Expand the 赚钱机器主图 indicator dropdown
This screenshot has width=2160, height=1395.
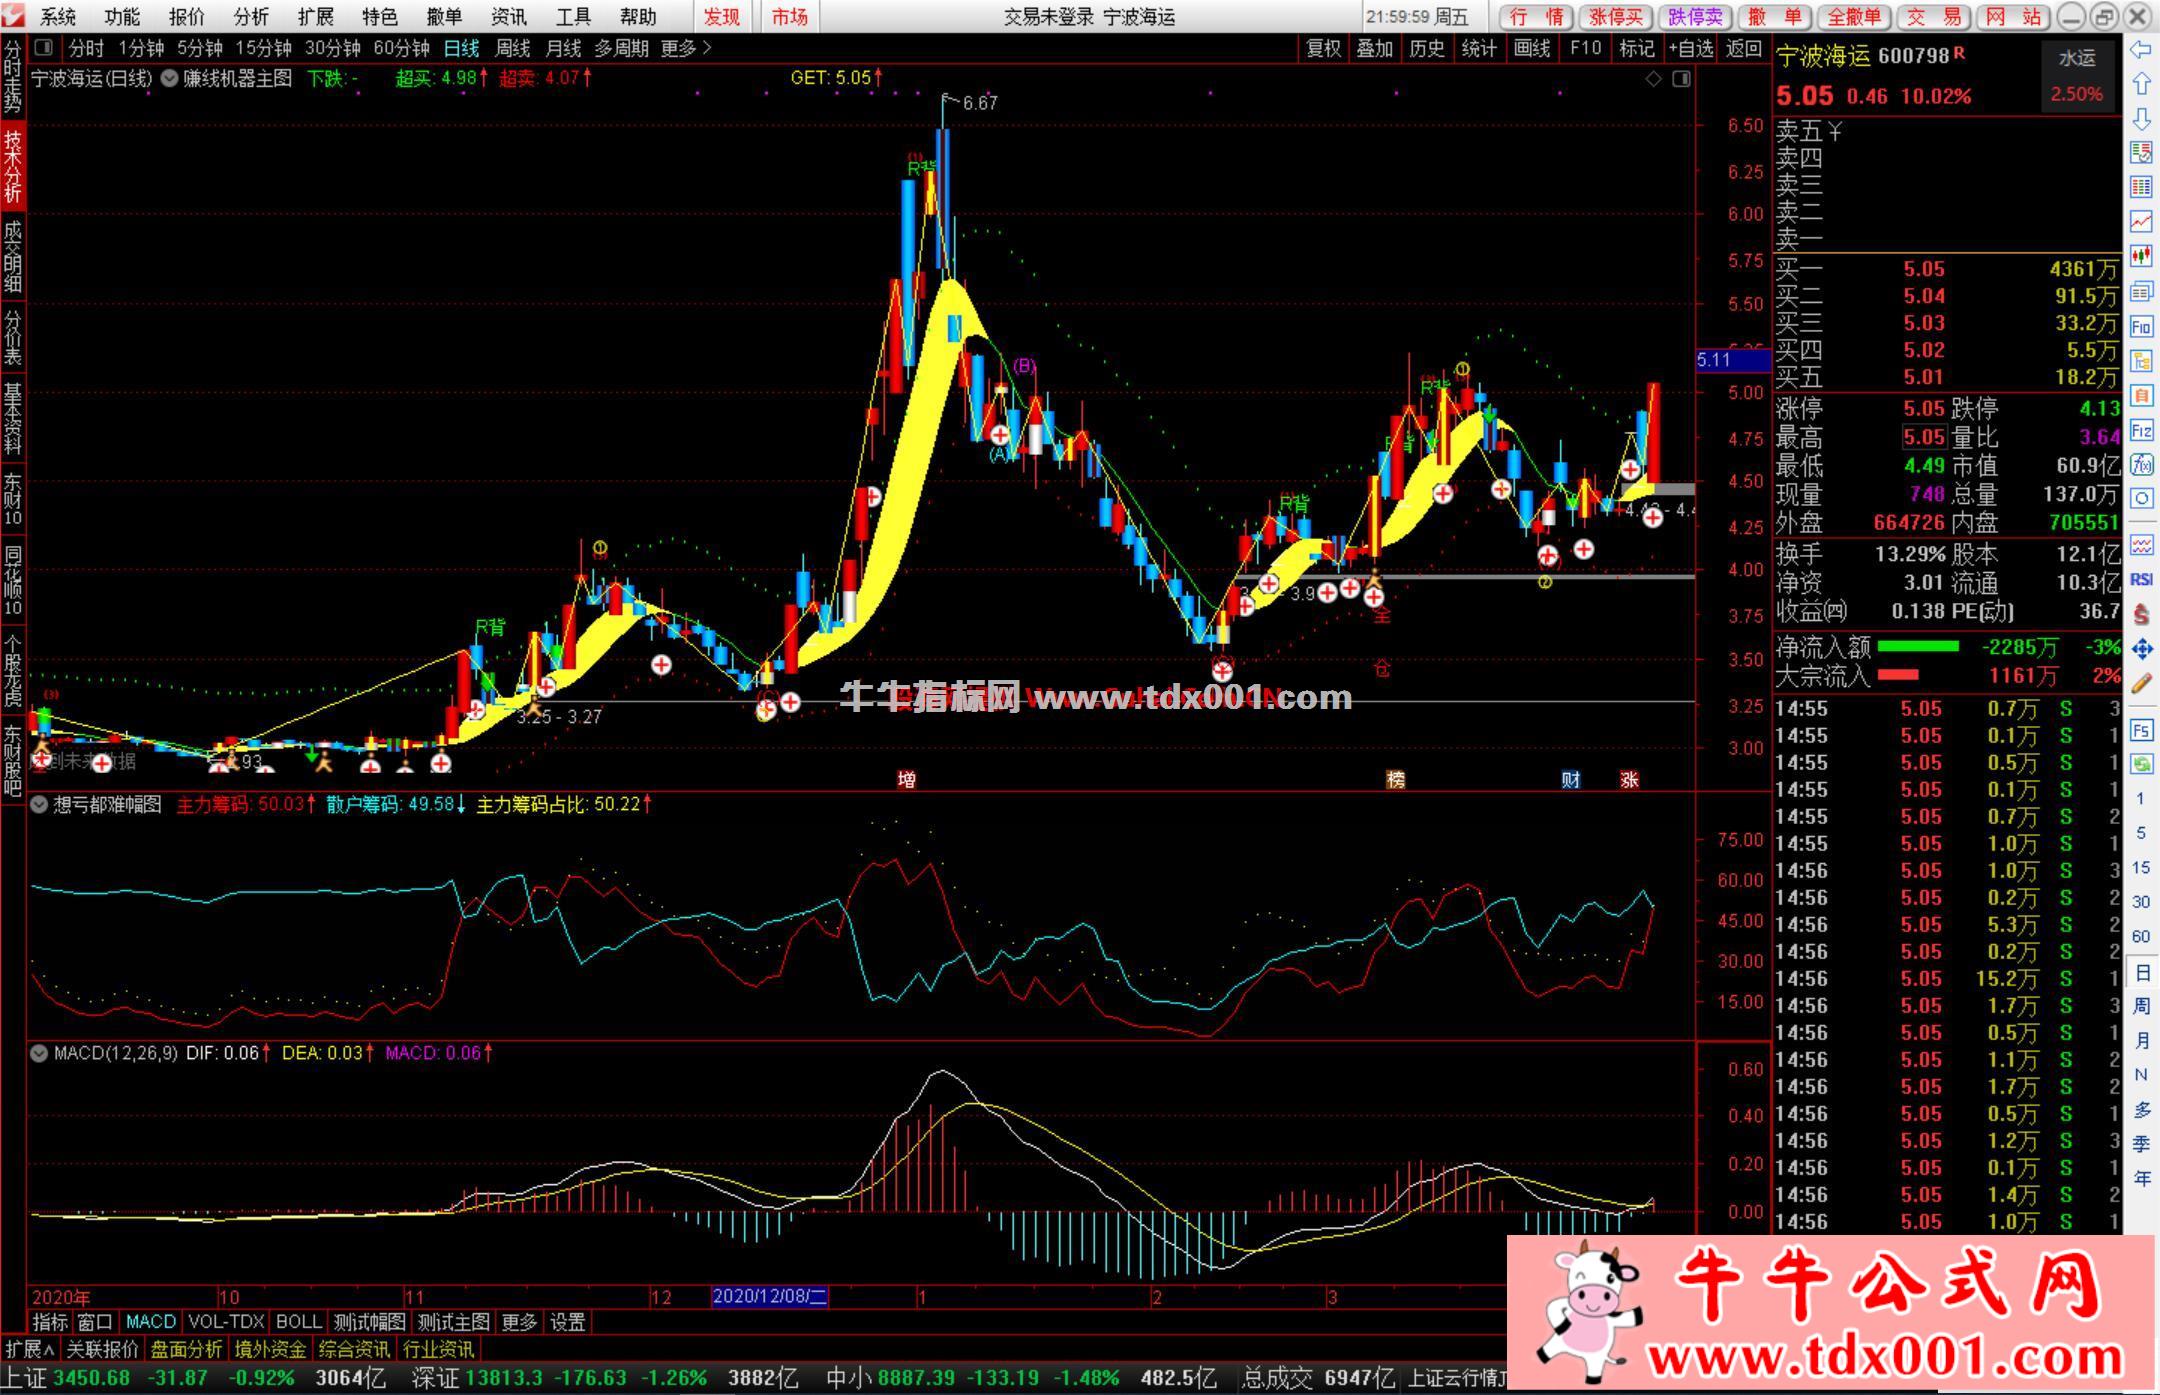point(169,78)
